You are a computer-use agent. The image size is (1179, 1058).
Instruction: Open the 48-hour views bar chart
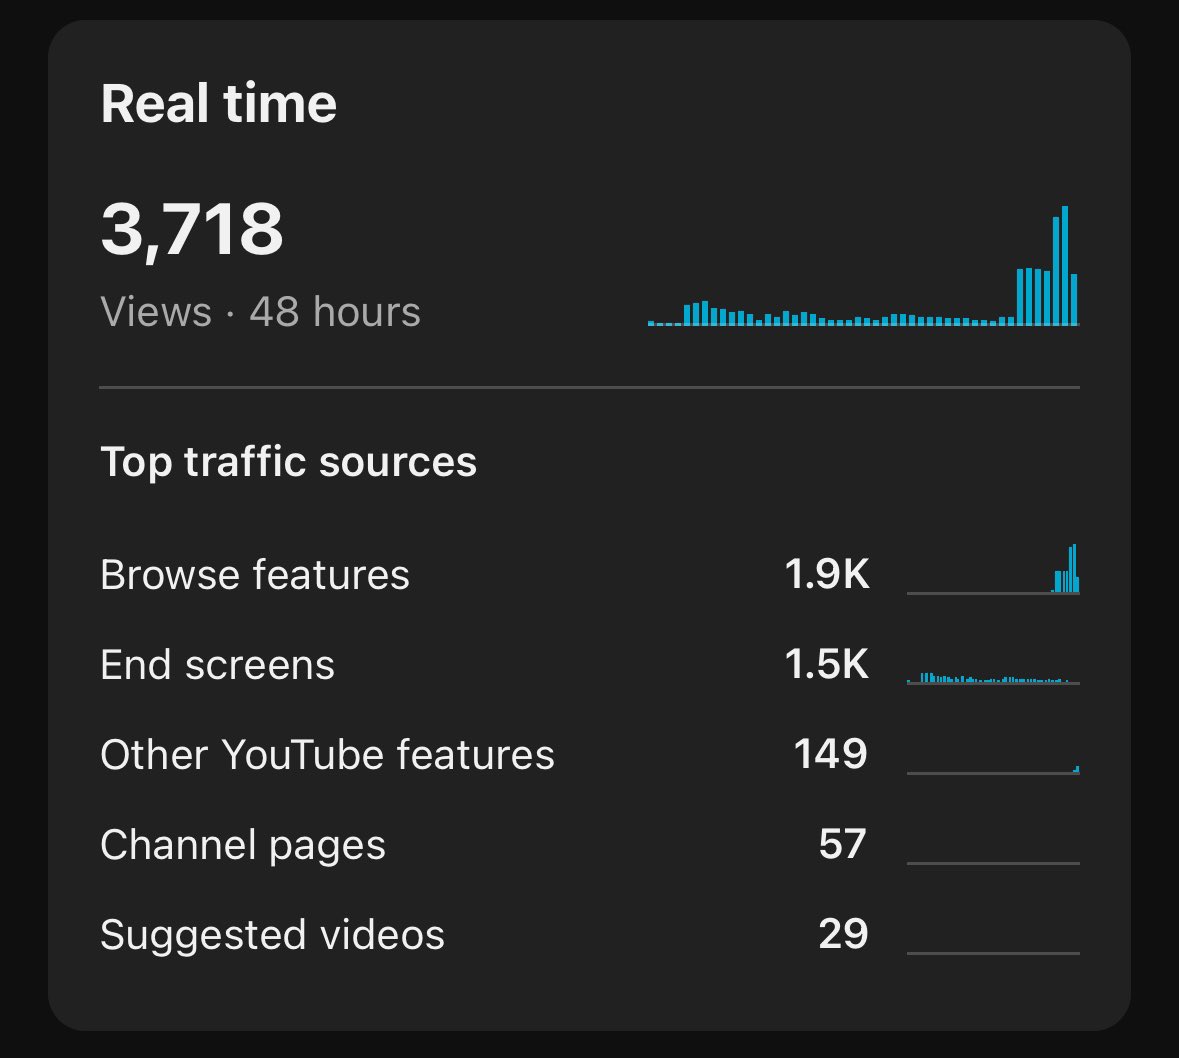coord(864,265)
